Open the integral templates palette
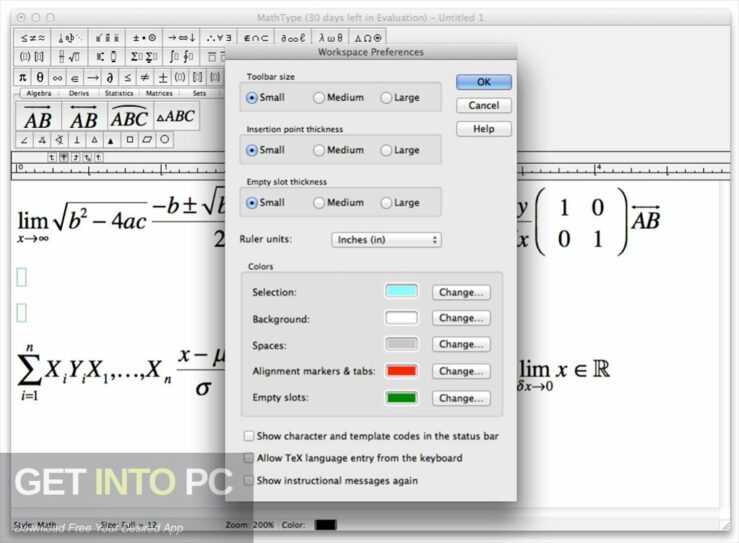 pyautogui.click(x=181, y=57)
